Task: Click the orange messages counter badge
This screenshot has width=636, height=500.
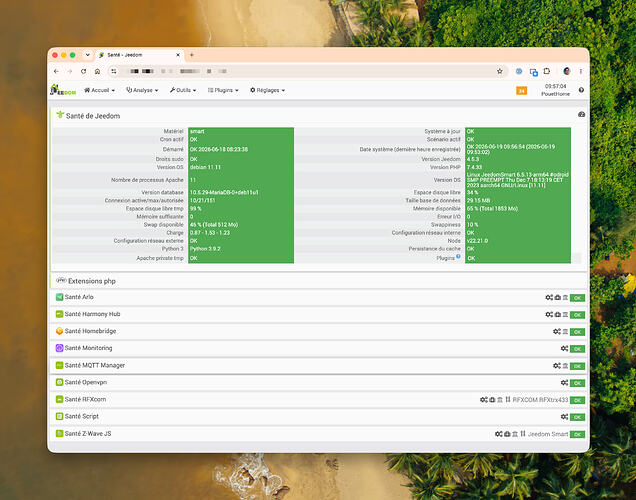Action: [x=522, y=90]
